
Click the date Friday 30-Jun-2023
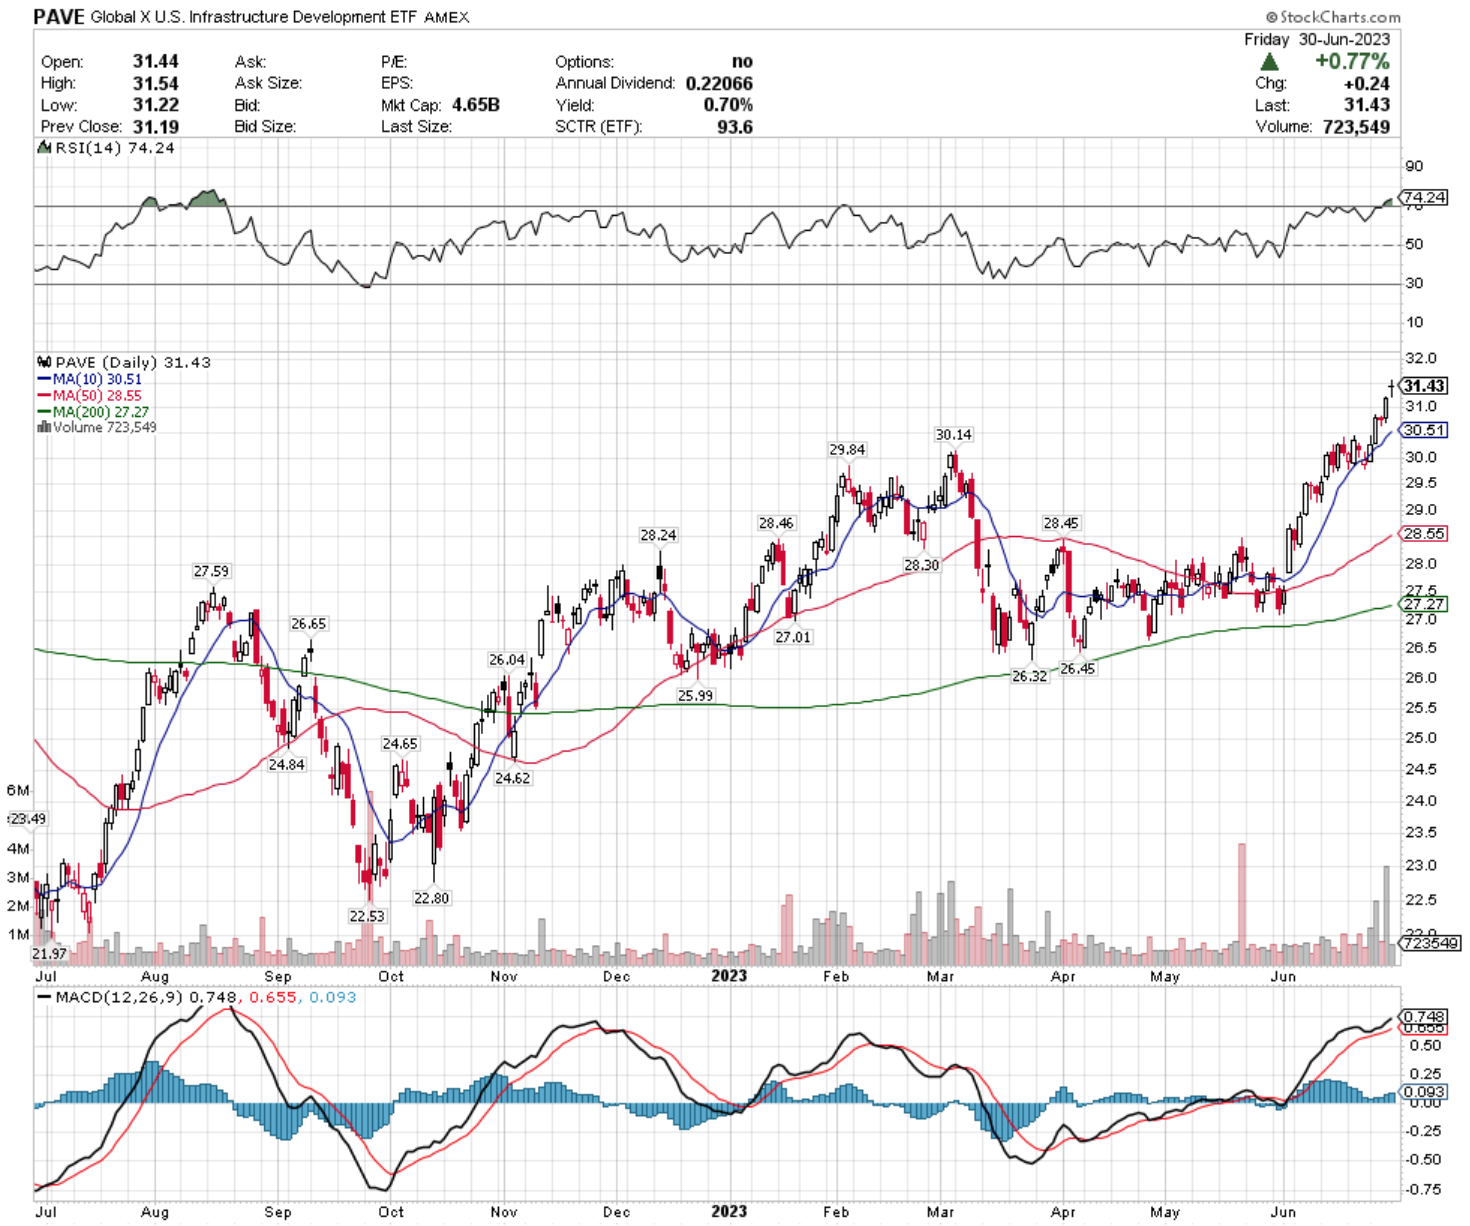click(1317, 39)
